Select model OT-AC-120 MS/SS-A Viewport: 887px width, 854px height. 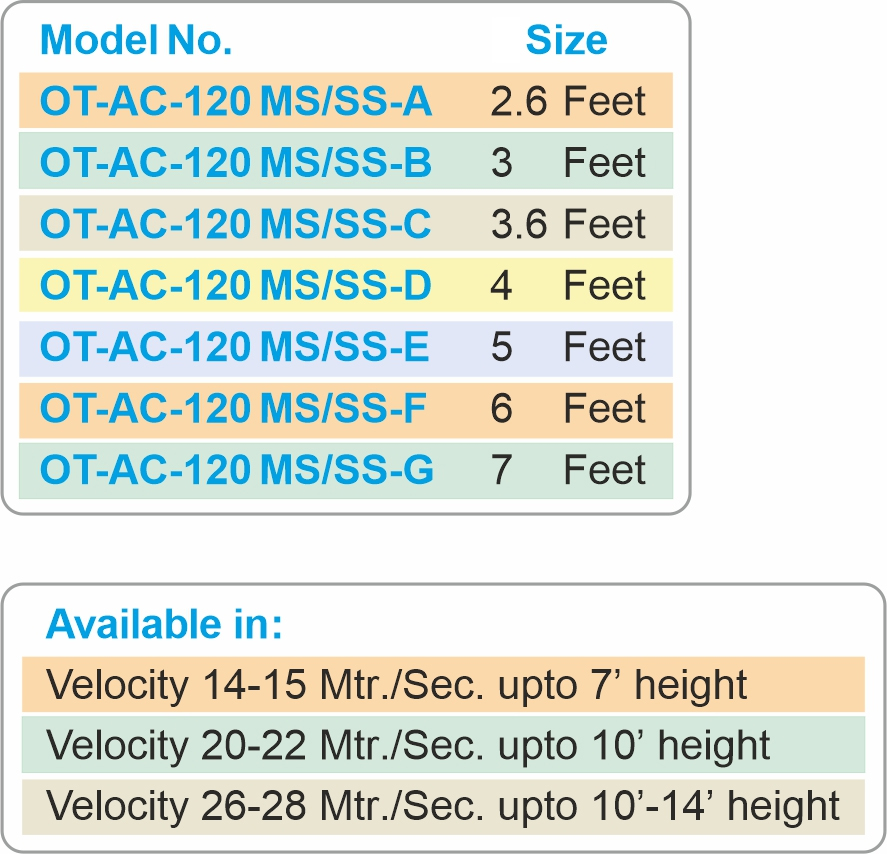pyautogui.click(x=236, y=101)
